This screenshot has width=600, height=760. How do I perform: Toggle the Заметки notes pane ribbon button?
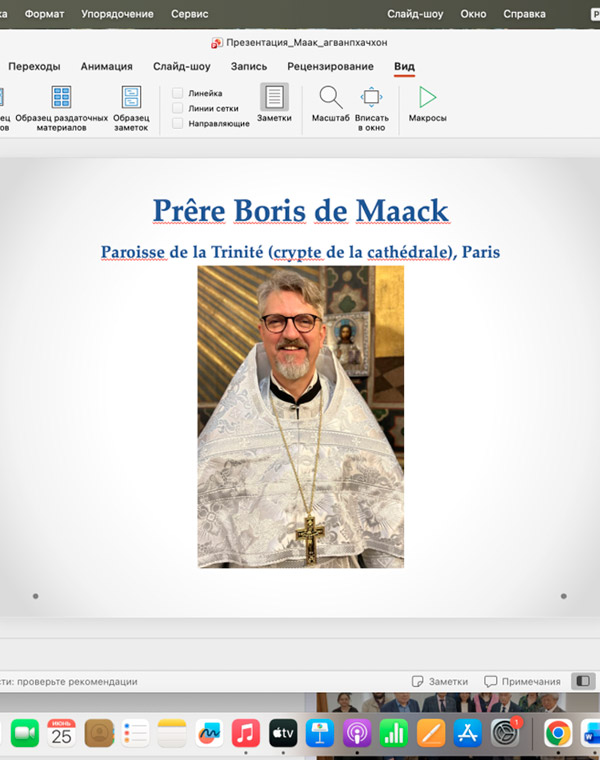274,103
